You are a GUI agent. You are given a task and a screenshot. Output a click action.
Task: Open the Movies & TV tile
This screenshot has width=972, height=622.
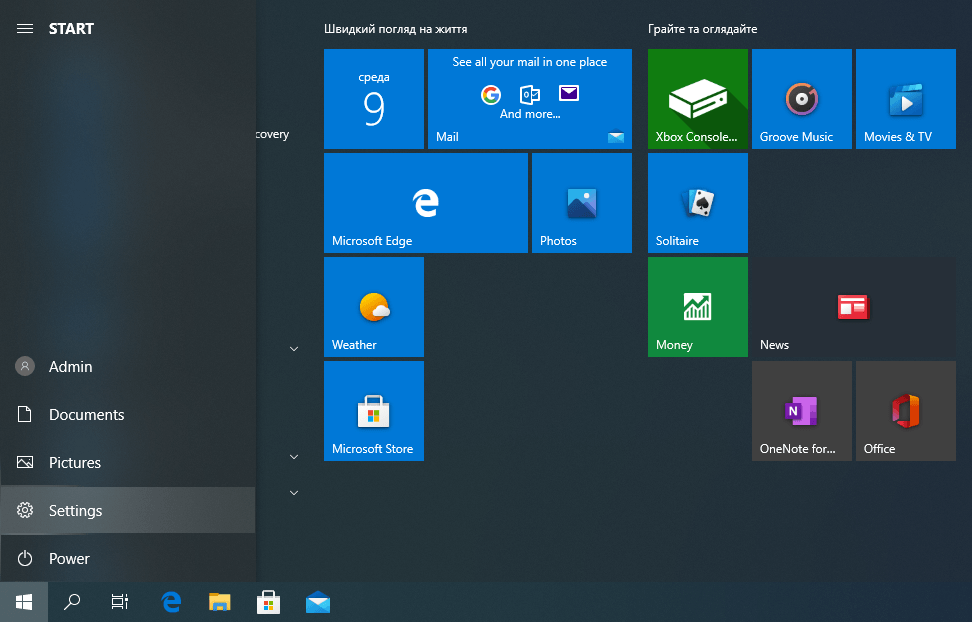906,99
